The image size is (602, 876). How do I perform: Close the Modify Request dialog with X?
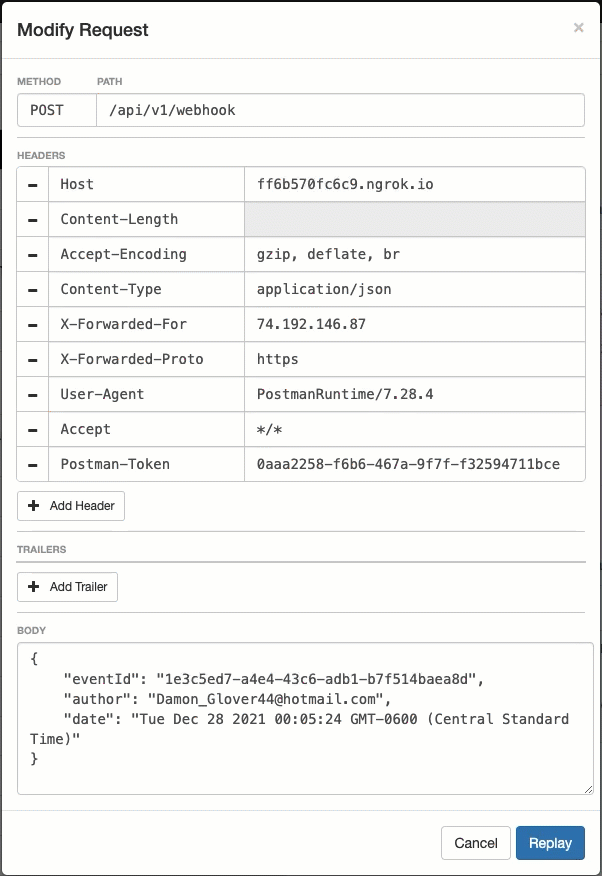(578, 28)
